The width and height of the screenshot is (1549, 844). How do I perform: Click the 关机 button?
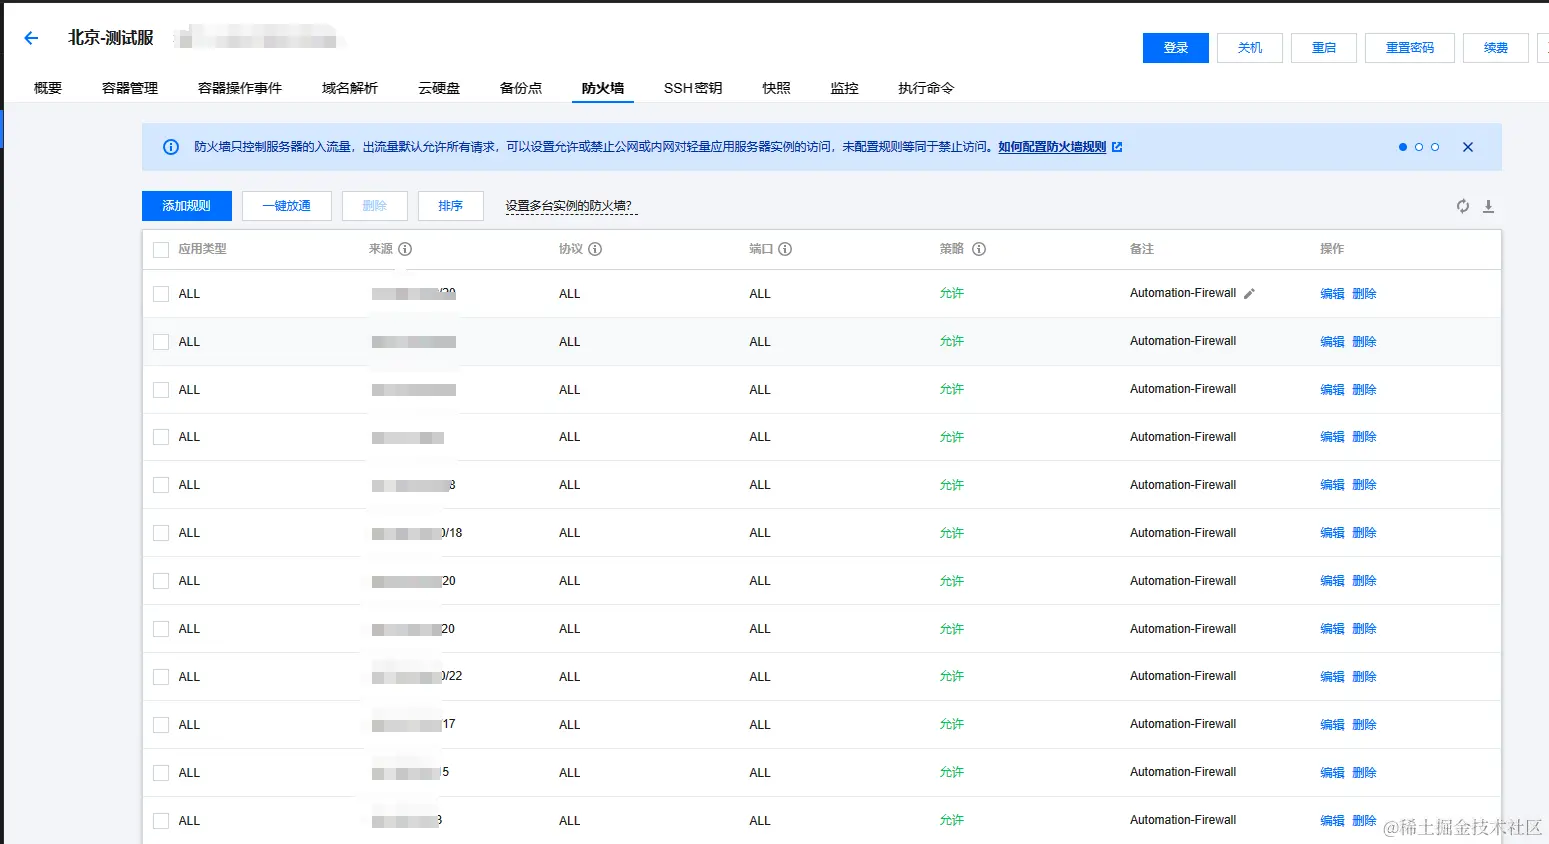coord(1250,48)
